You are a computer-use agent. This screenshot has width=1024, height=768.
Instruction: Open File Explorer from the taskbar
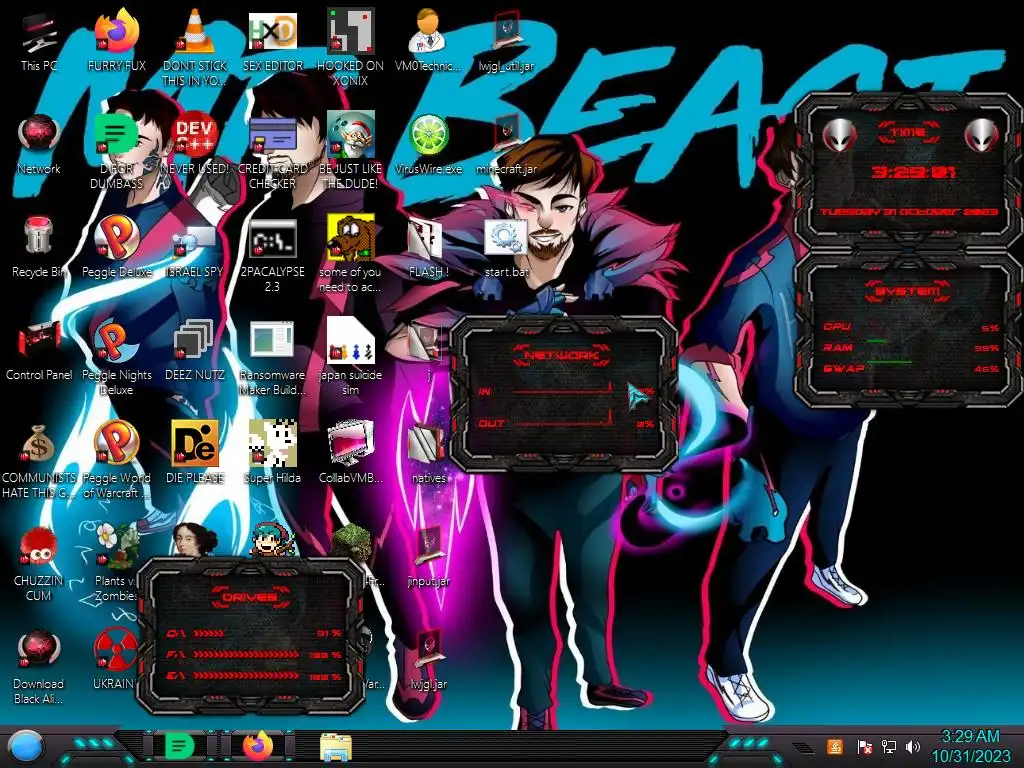pos(336,746)
